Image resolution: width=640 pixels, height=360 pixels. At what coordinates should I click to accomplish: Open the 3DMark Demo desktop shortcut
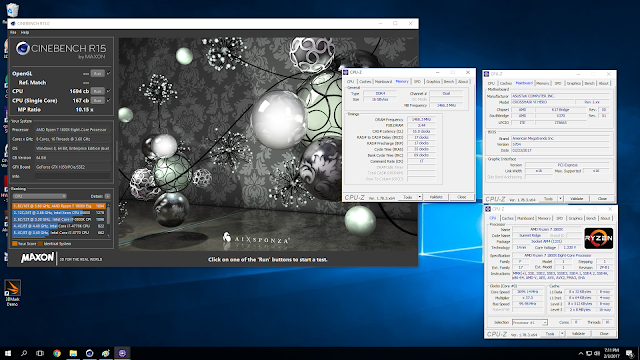[12, 293]
